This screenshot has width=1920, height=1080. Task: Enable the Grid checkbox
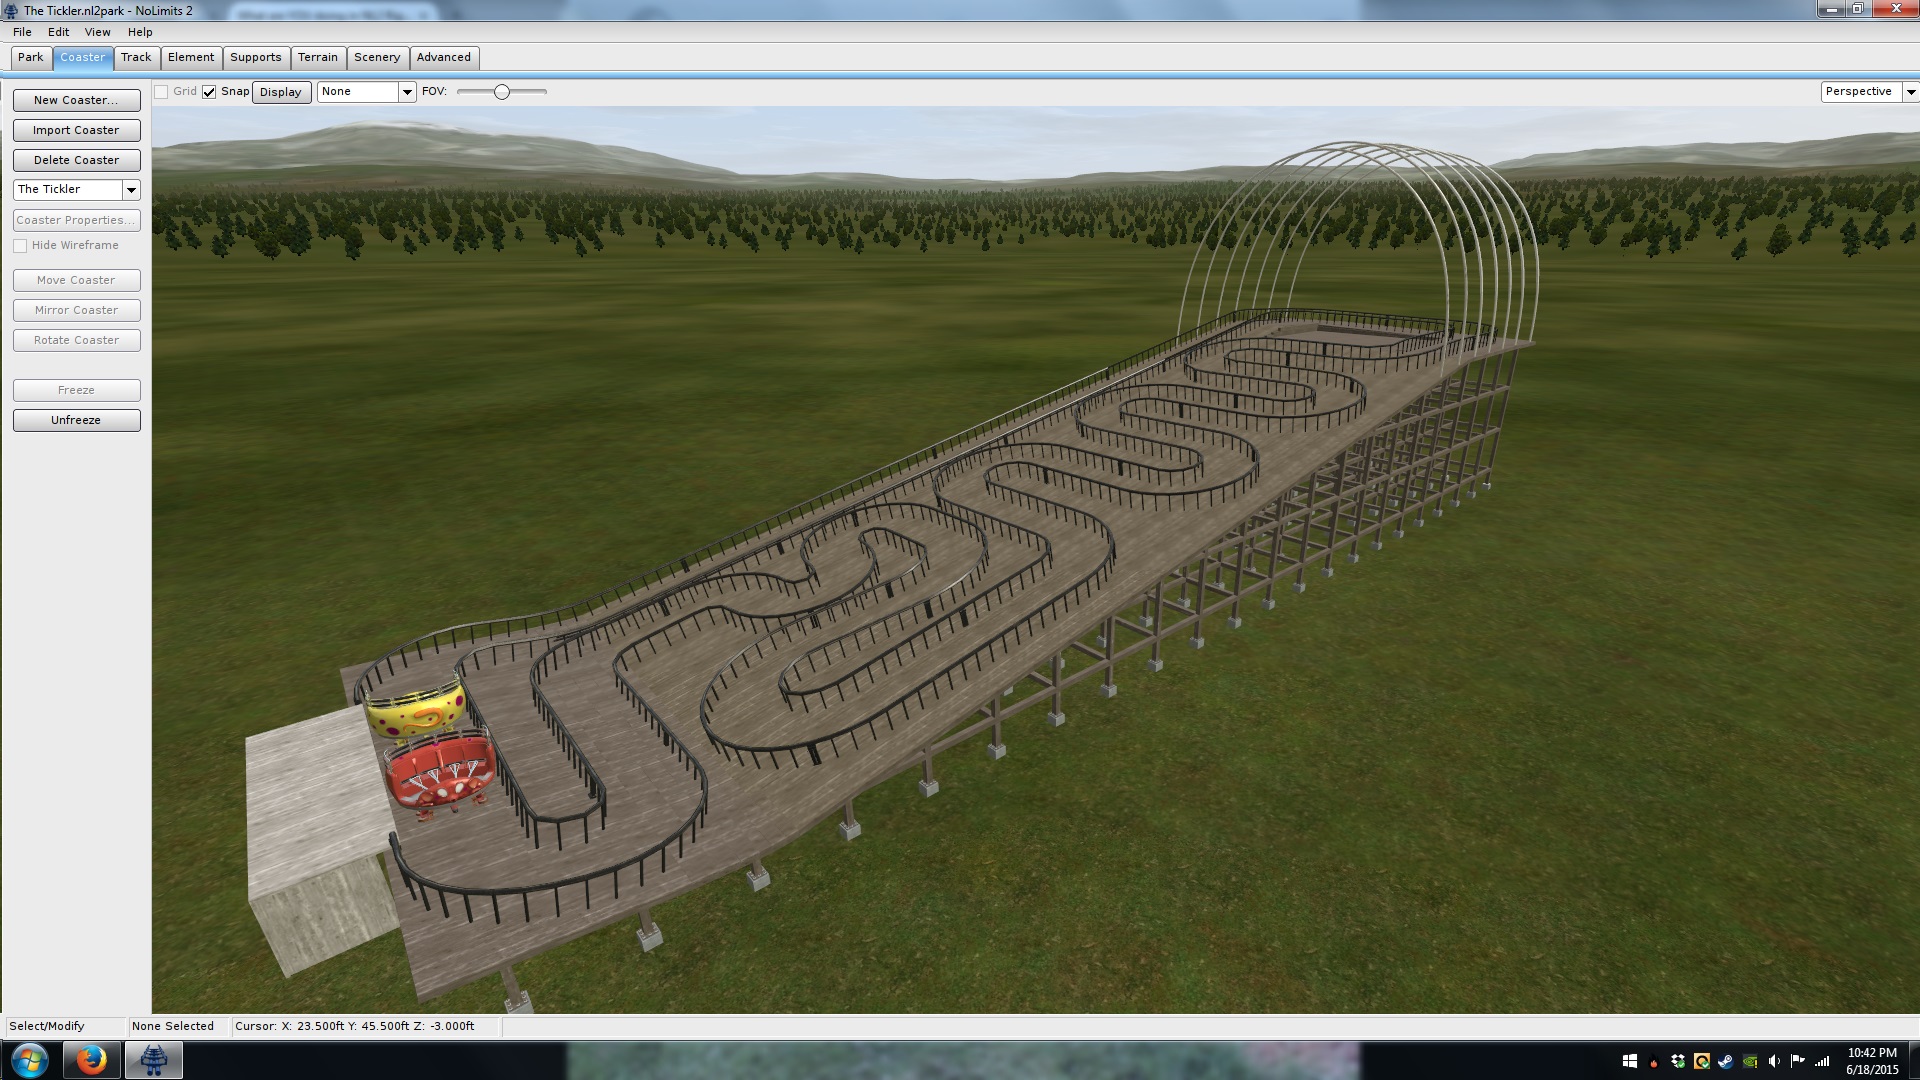coord(161,92)
